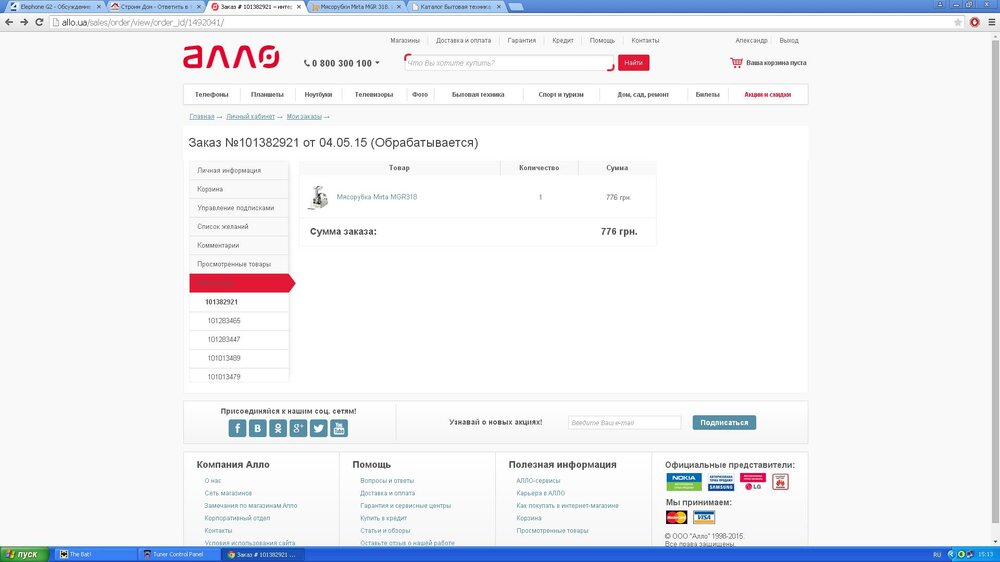Expand the phone number 0 800 300 100 dropdown
This screenshot has height=562, width=1000.
(378, 63)
